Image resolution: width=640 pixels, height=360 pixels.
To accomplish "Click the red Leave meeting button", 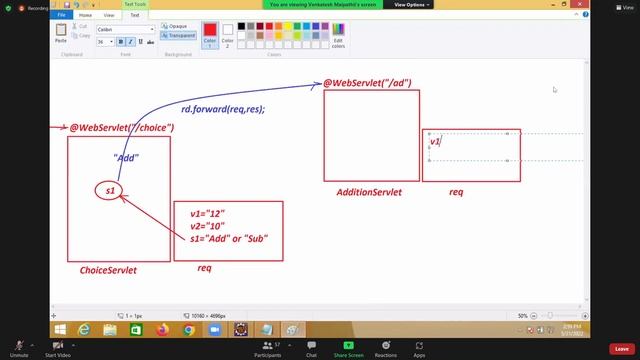I will pyautogui.click(x=622, y=349).
